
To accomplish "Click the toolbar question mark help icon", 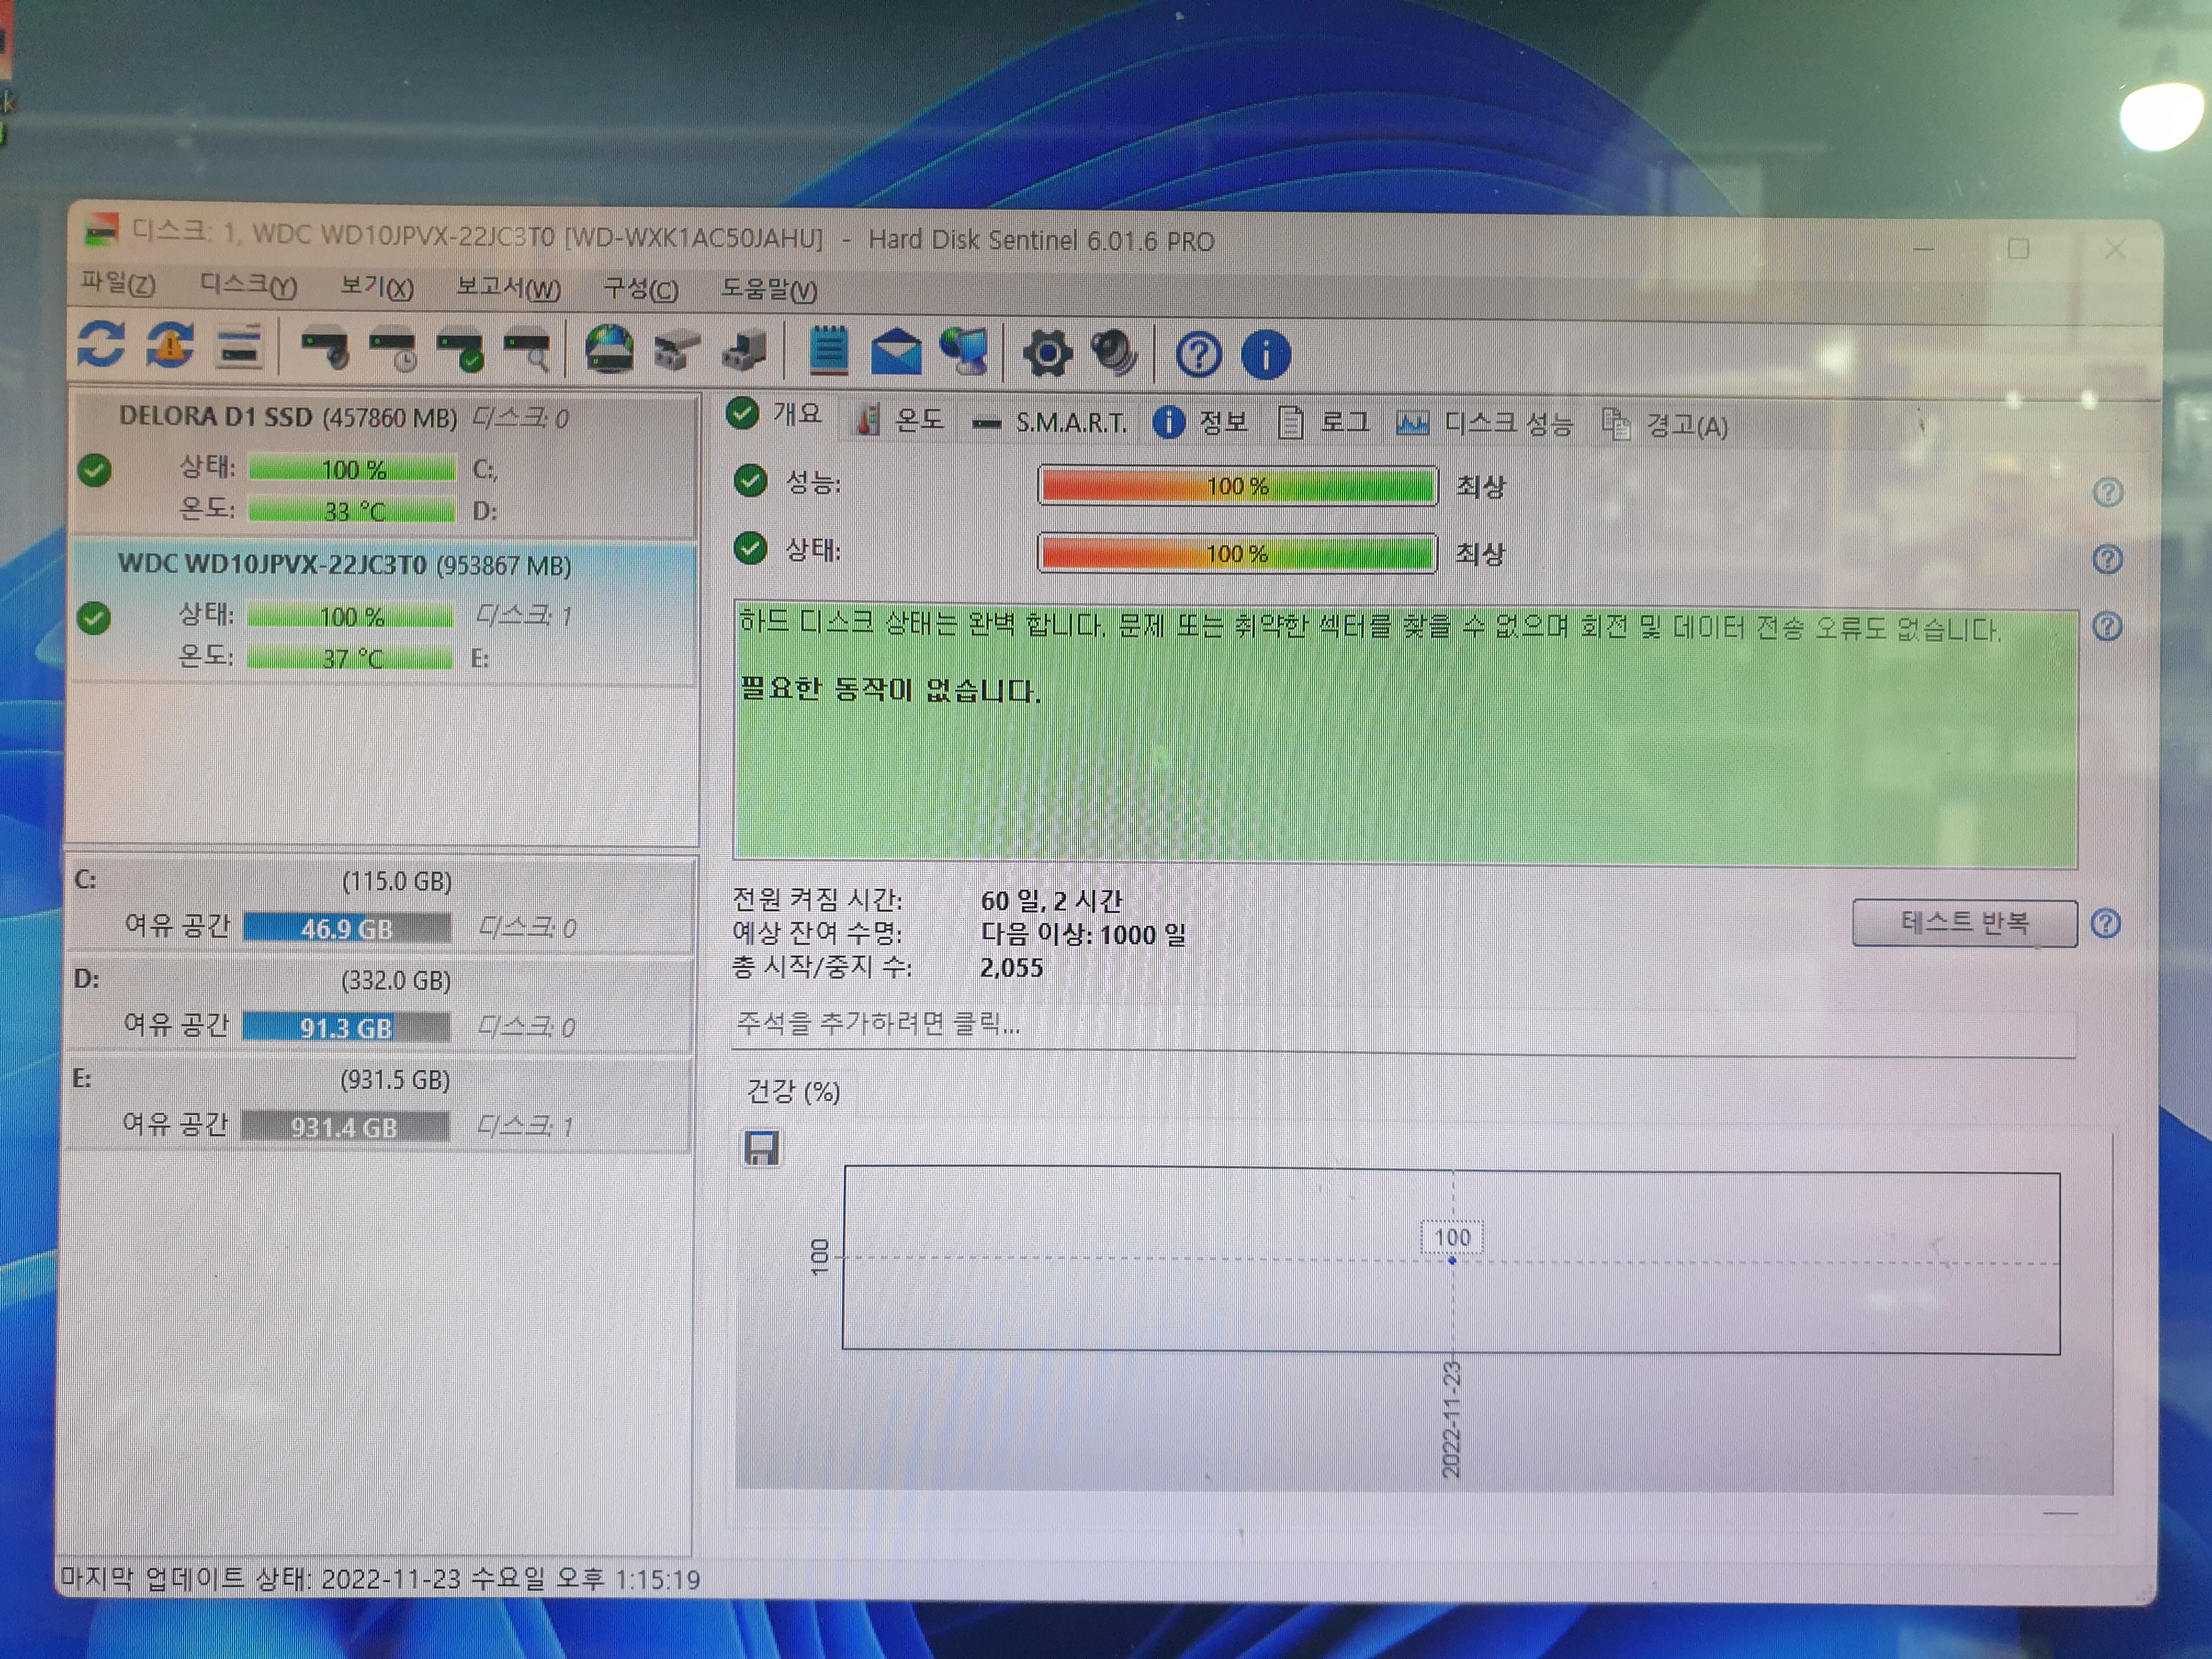I will [1198, 355].
